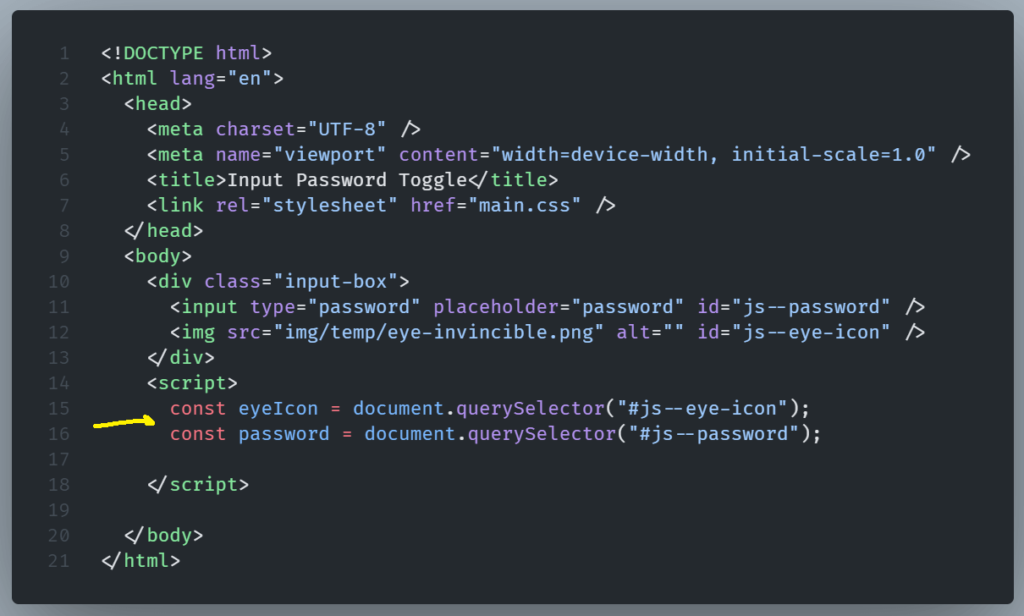Screen dimensions: 1024x616
Task: Click the password constant name on line 16
Action: click(283, 434)
